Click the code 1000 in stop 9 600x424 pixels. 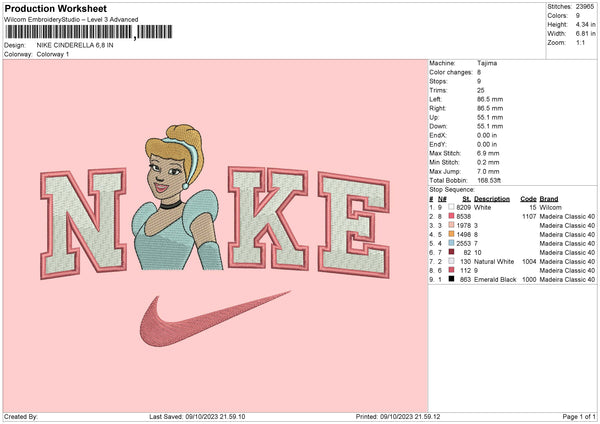point(529,280)
